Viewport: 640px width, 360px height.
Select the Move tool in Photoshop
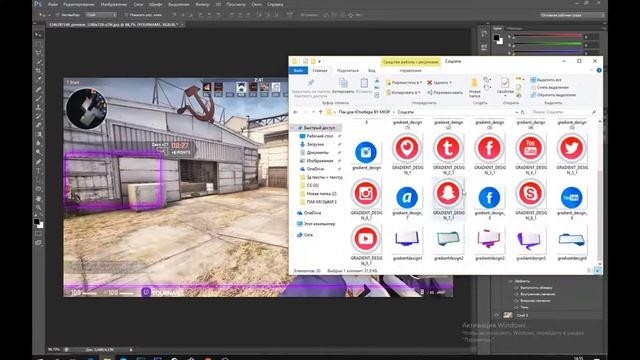38,35
